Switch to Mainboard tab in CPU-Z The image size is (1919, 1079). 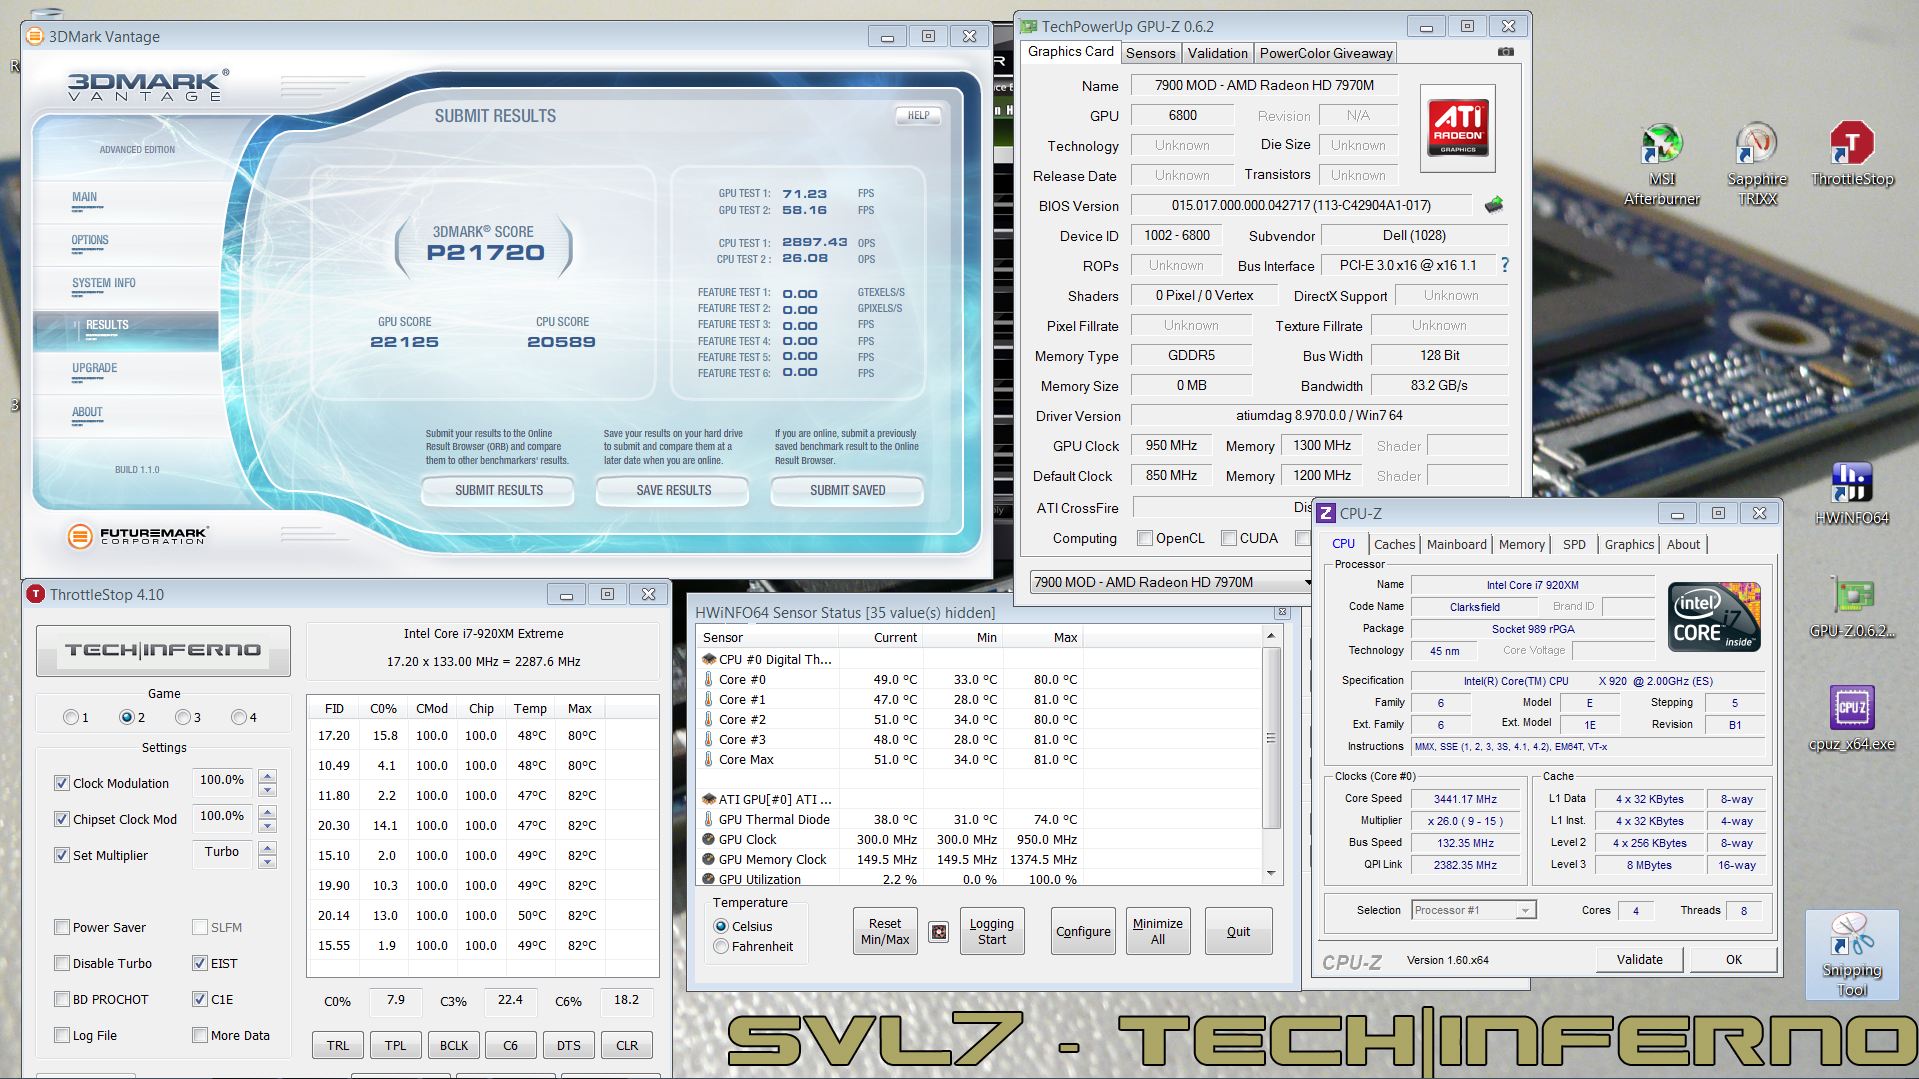click(x=1456, y=544)
